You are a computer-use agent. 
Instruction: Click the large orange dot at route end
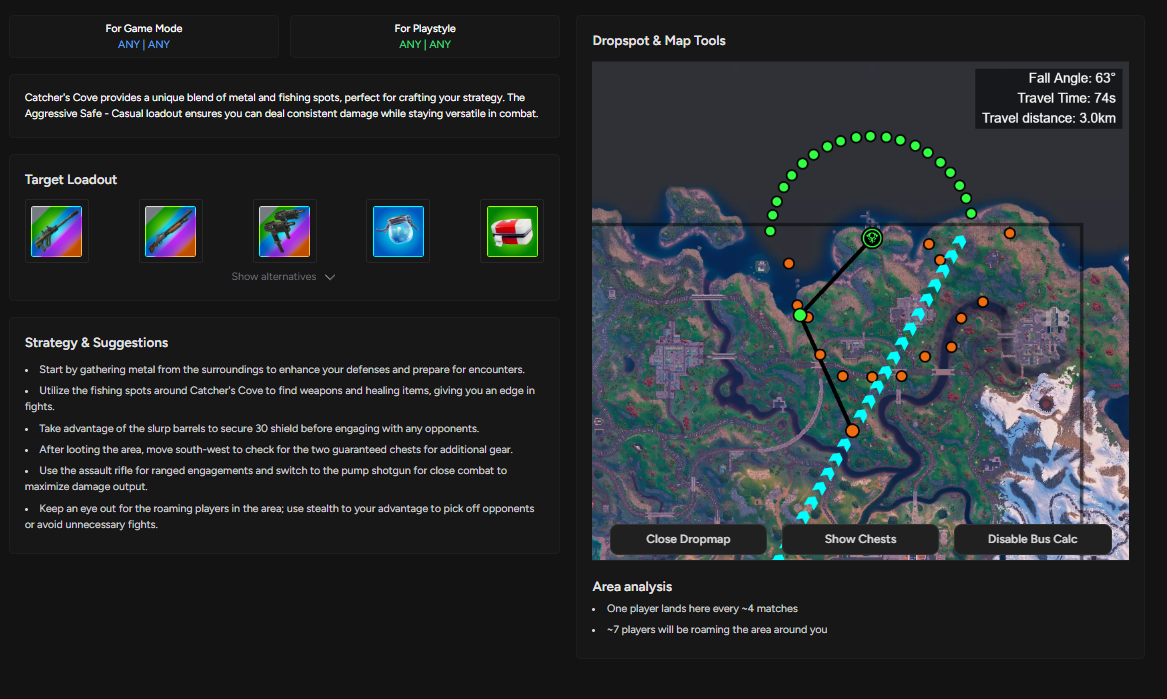click(852, 431)
